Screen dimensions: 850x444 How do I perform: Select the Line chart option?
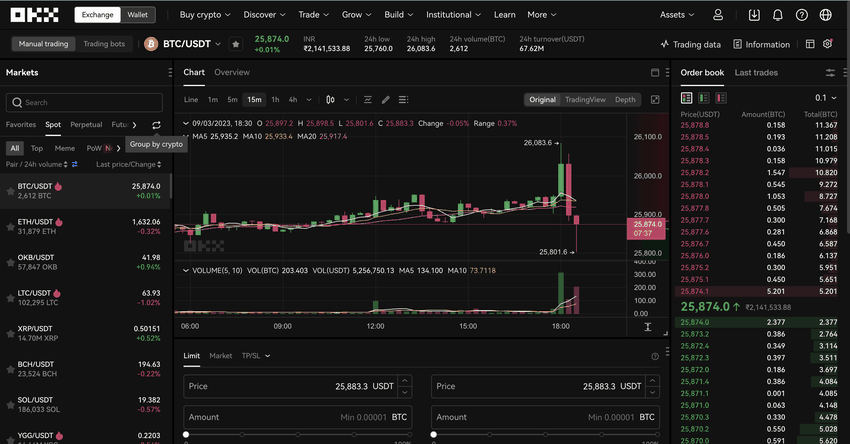(191, 100)
